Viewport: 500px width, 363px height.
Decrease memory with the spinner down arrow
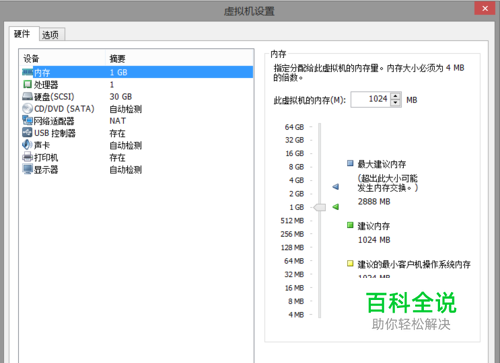396,103
